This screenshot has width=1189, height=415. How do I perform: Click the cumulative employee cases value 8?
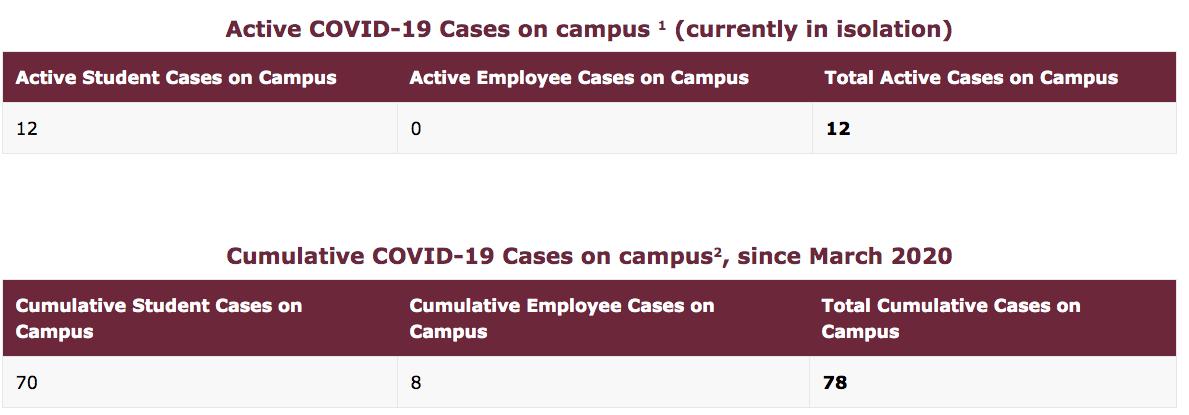(416, 383)
